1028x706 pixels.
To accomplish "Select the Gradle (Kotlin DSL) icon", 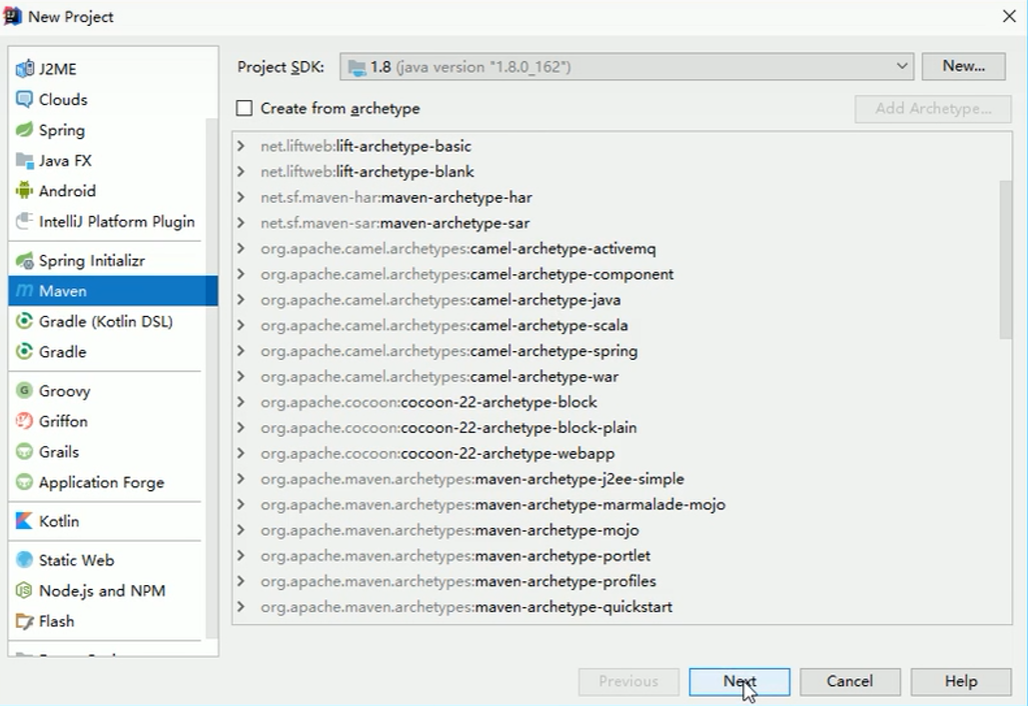I will pyautogui.click(x=24, y=321).
